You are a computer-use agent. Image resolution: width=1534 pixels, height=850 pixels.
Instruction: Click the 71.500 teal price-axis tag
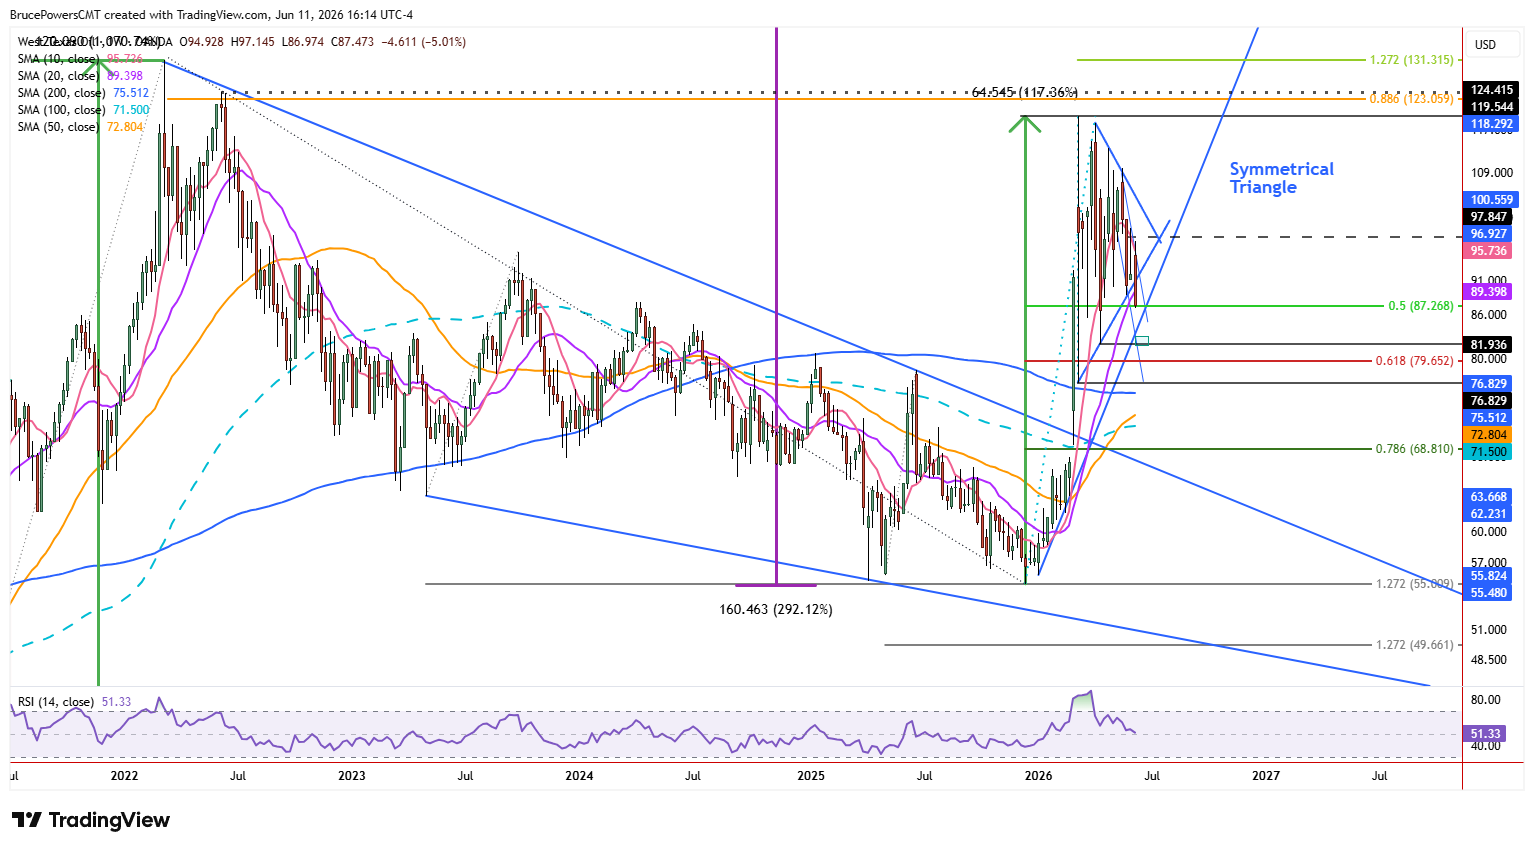pos(1488,452)
